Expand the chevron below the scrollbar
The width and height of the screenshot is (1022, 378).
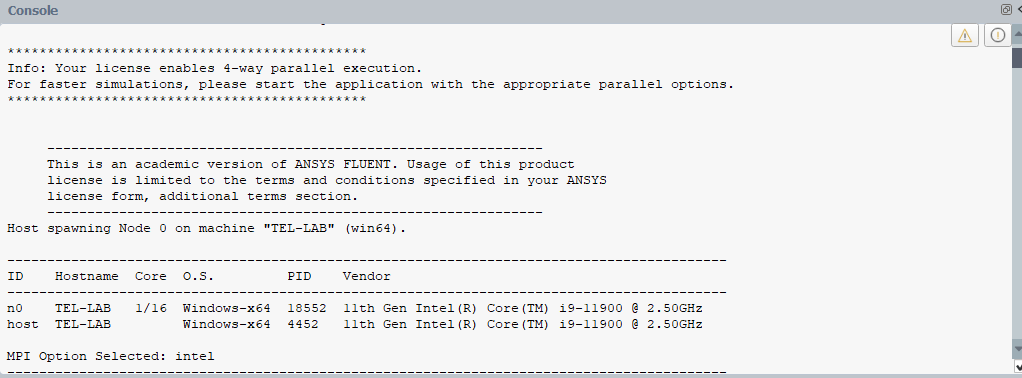pos(1017,367)
